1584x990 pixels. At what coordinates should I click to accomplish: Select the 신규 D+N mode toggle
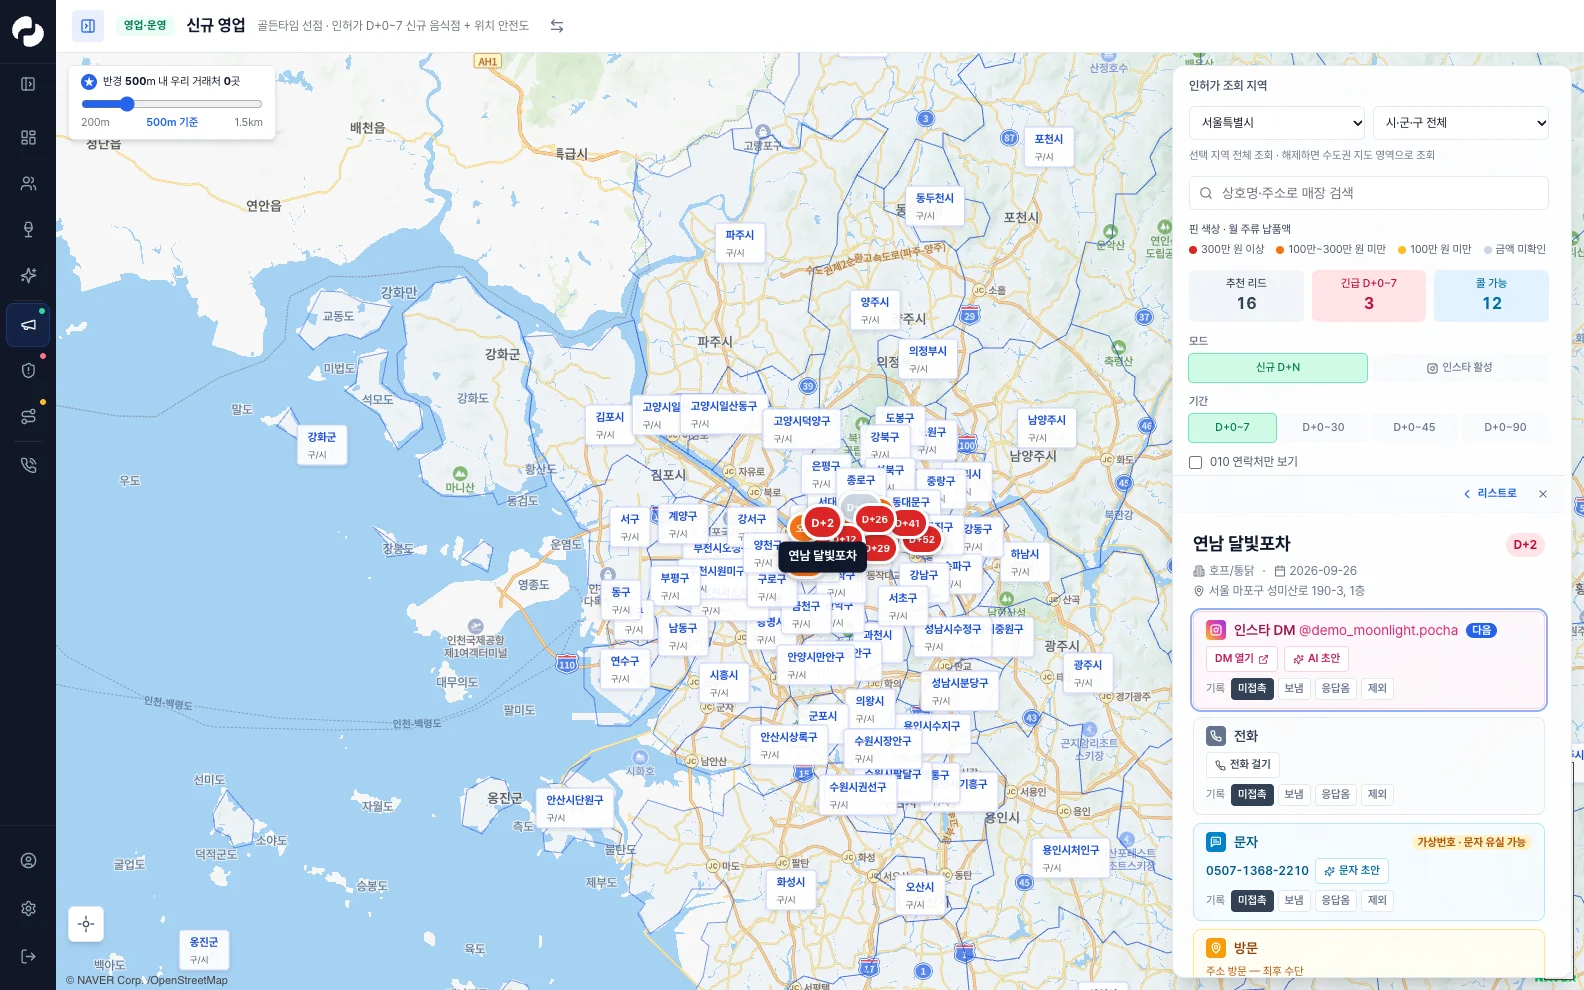(1278, 368)
